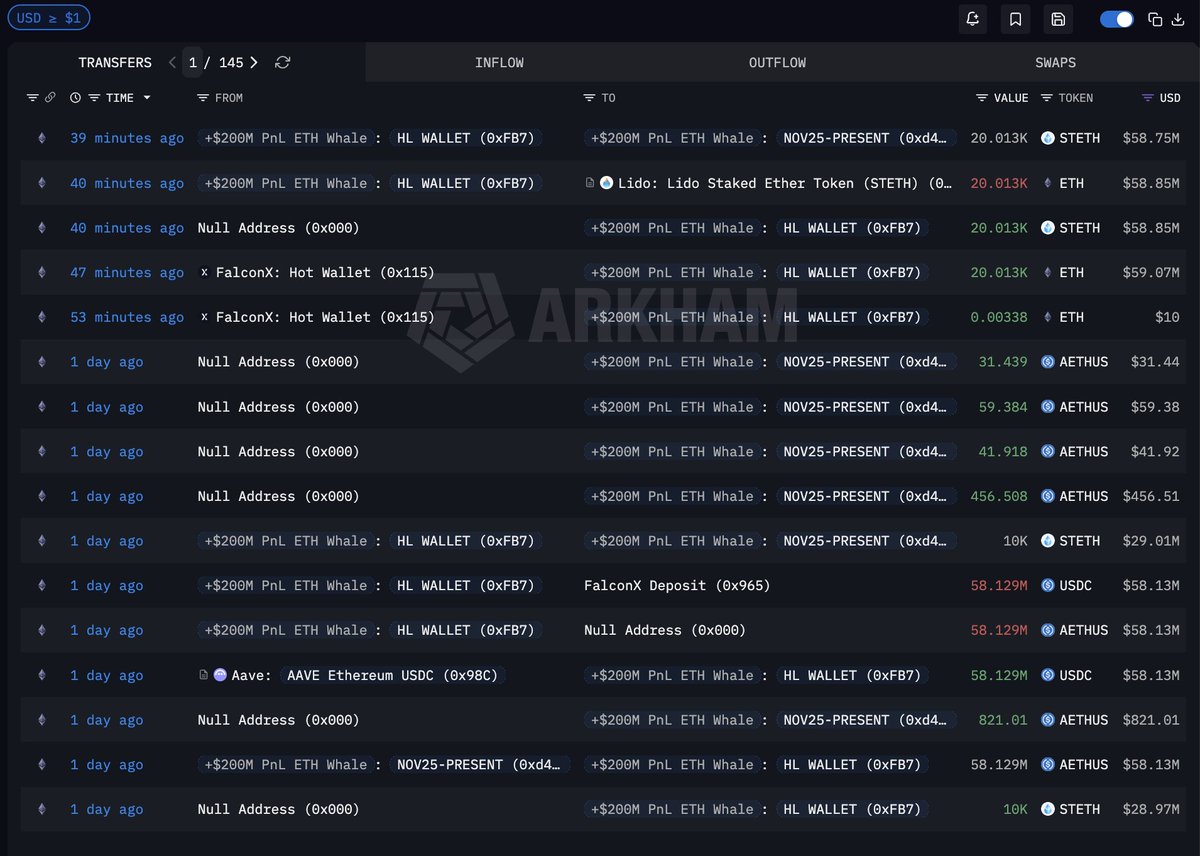Open the TIME column sort dropdown
1200x856 pixels.
pyautogui.click(x=147, y=98)
